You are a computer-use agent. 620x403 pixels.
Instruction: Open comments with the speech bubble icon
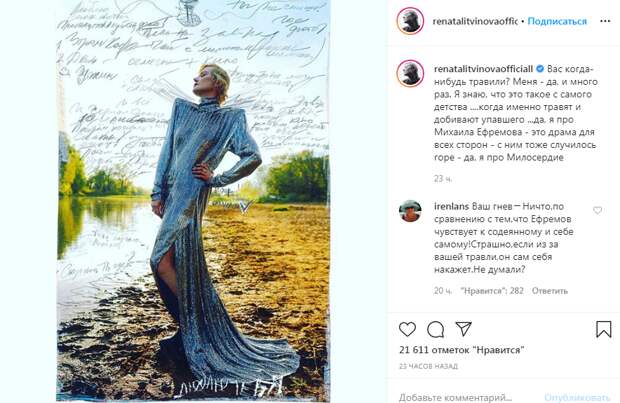[x=435, y=329]
